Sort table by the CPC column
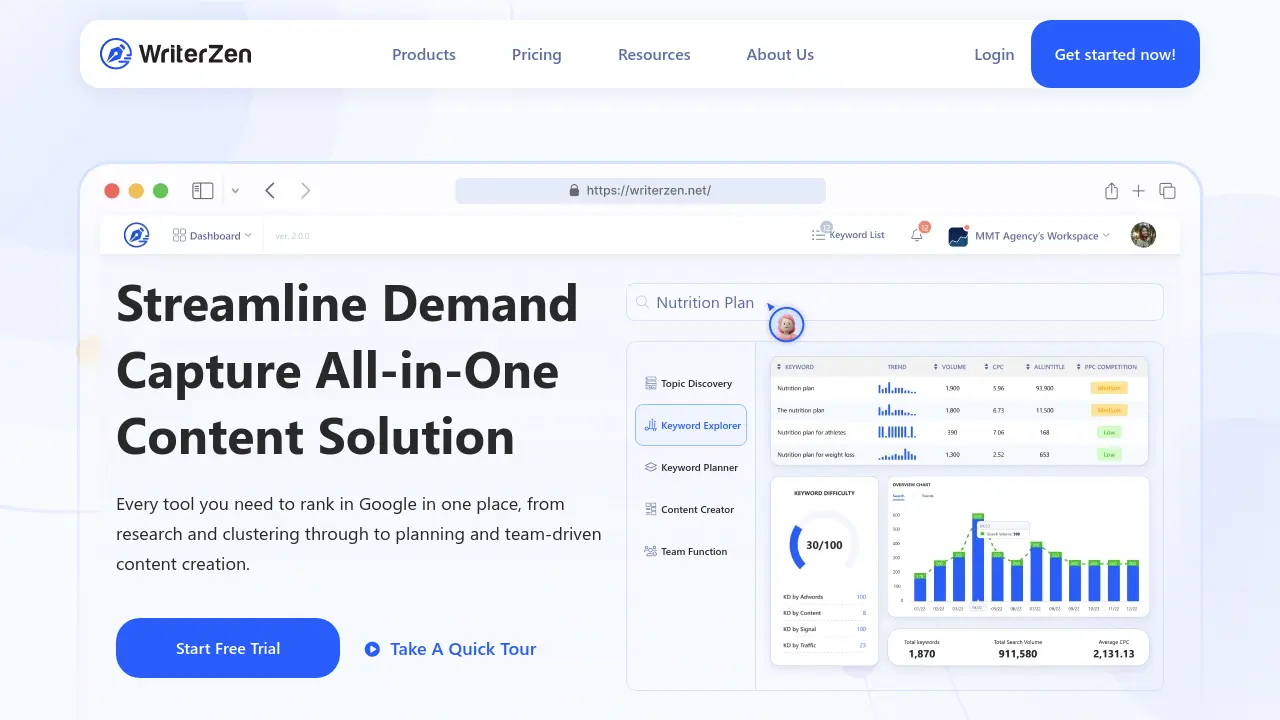Viewport: 1280px width, 720px height. 993,367
